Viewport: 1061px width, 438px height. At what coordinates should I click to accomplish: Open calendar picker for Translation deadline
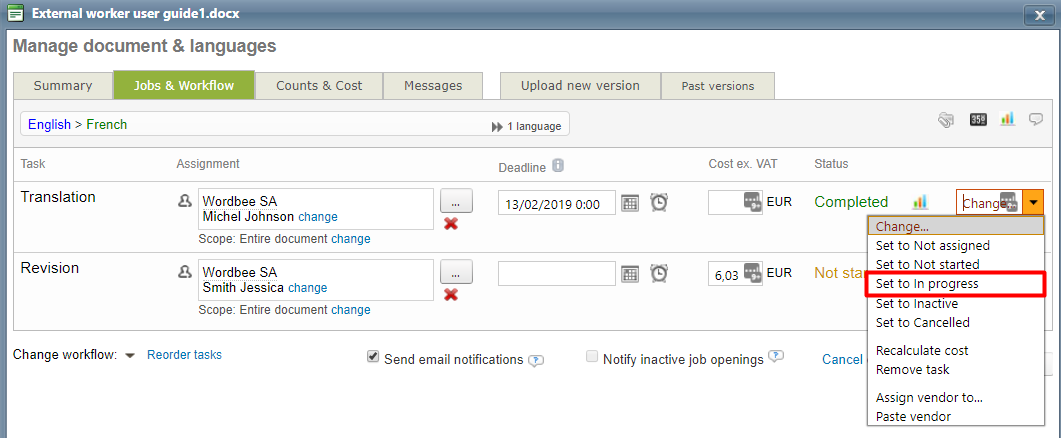(630, 203)
